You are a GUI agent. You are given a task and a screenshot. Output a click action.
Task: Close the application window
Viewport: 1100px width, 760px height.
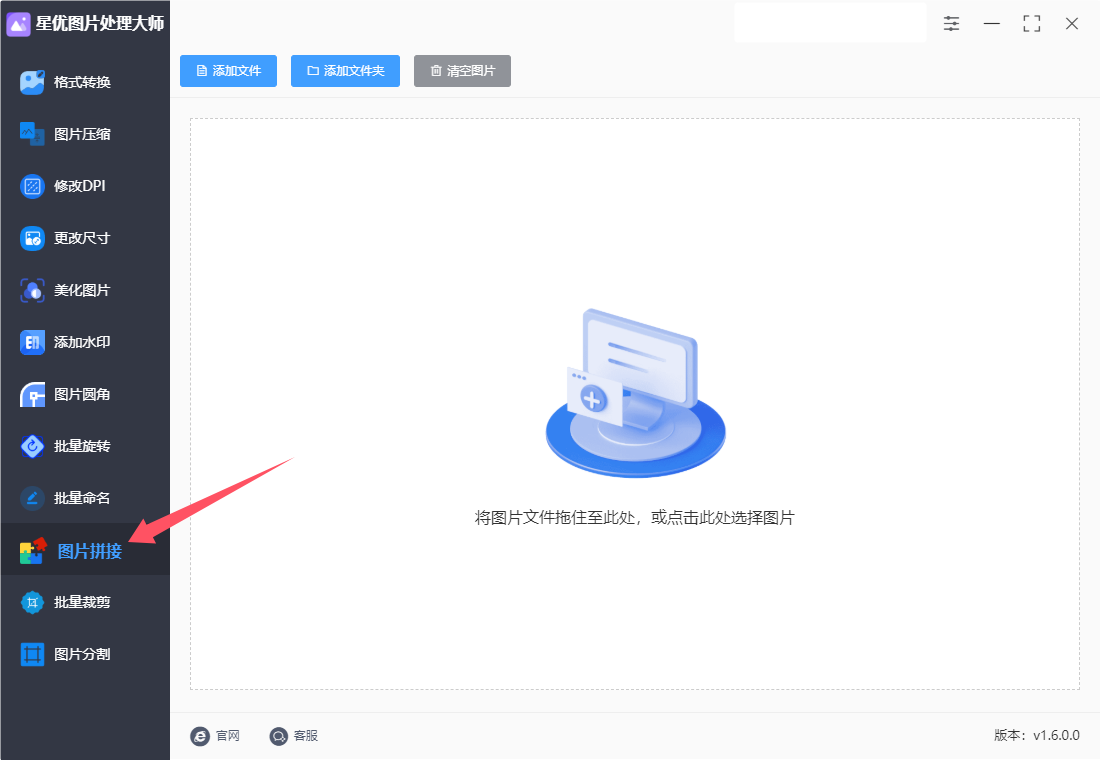coord(1071,23)
